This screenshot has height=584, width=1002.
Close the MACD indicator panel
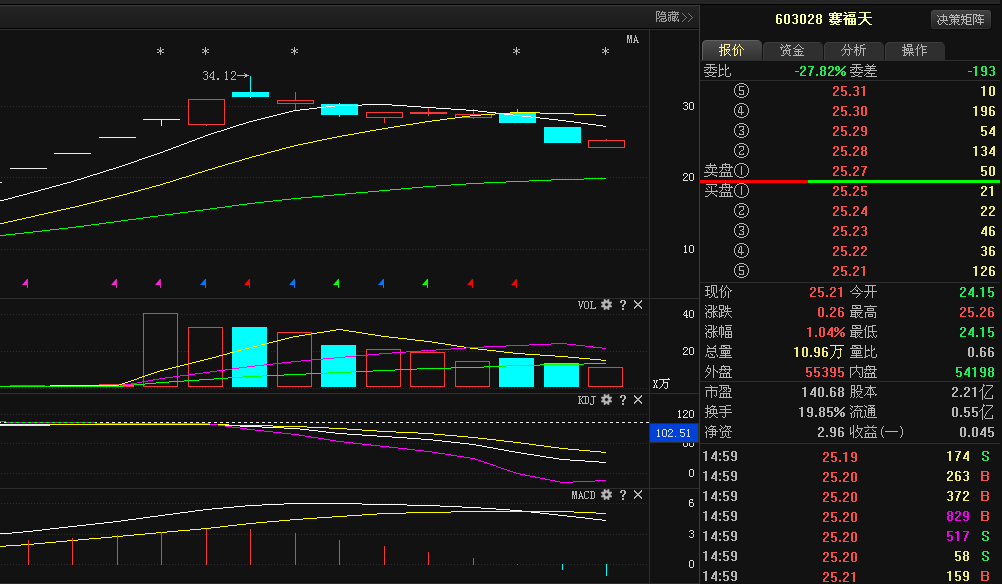[638, 495]
